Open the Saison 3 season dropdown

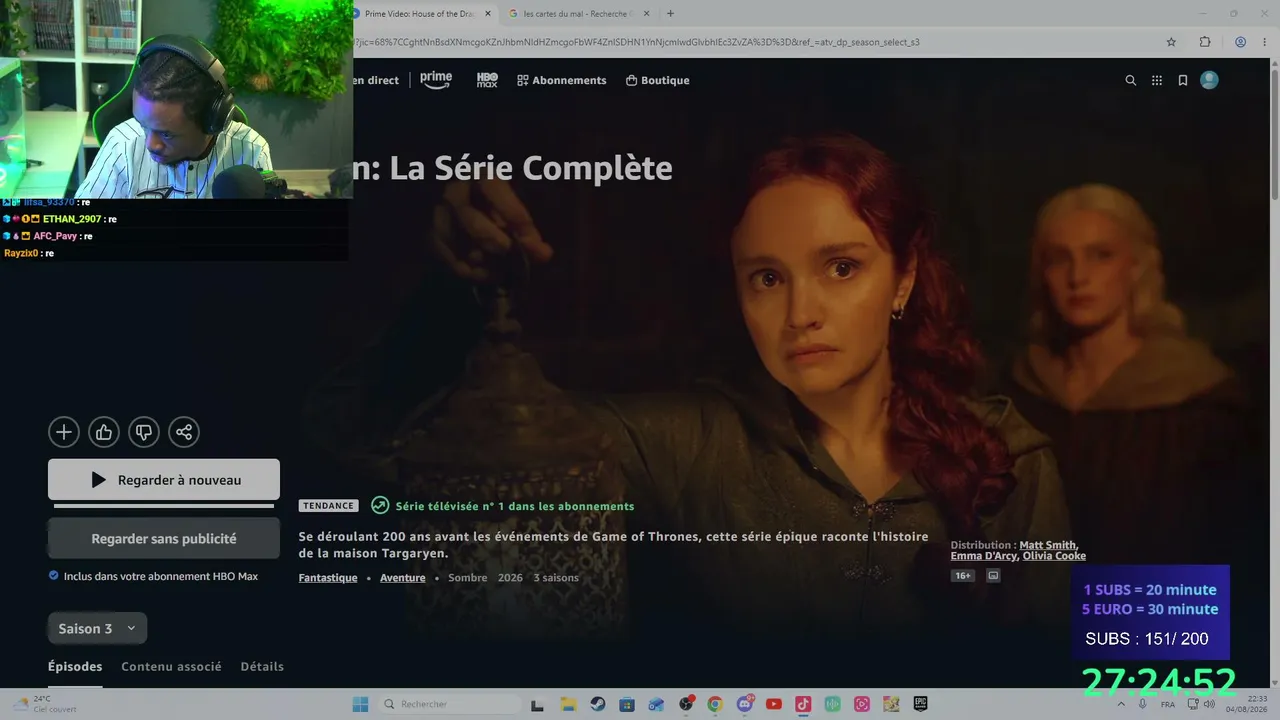click(x=97, y=628)
